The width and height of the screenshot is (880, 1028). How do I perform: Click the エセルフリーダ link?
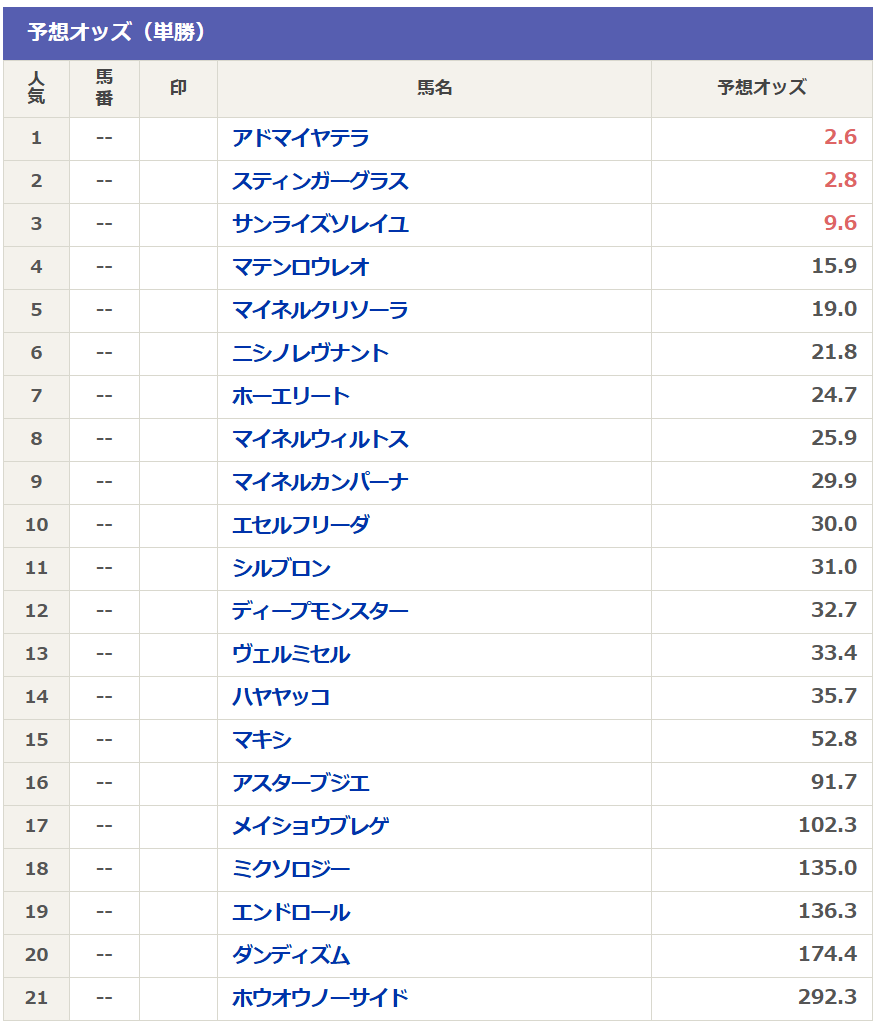coord(300,525)
